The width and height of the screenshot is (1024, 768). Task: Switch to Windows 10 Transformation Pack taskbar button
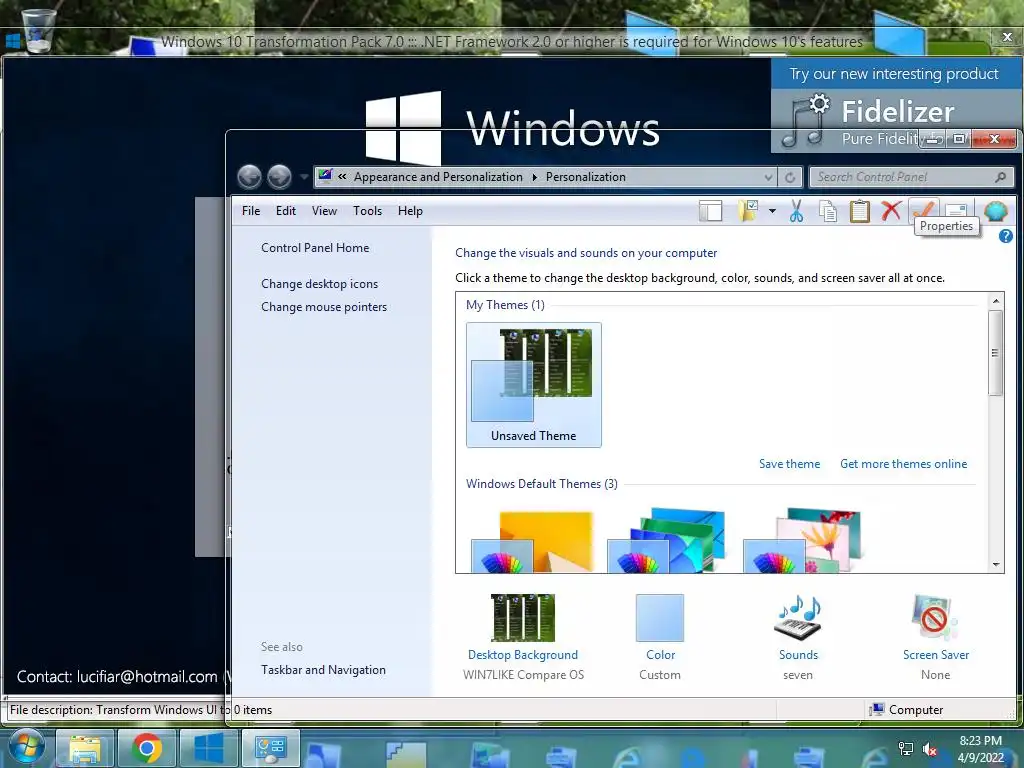click(208, 749)
